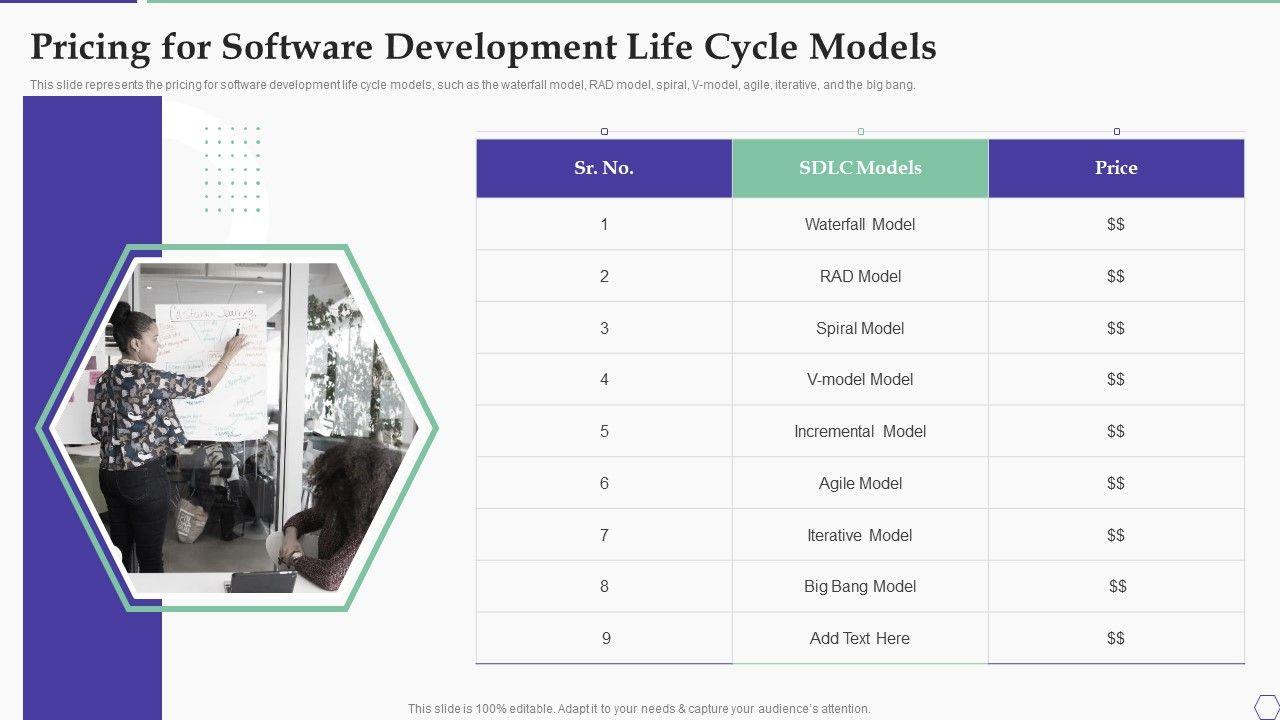Screen dimensions: 1280x720
Task: Select the 'Sr. No.' column header
Action: [604, 168]
